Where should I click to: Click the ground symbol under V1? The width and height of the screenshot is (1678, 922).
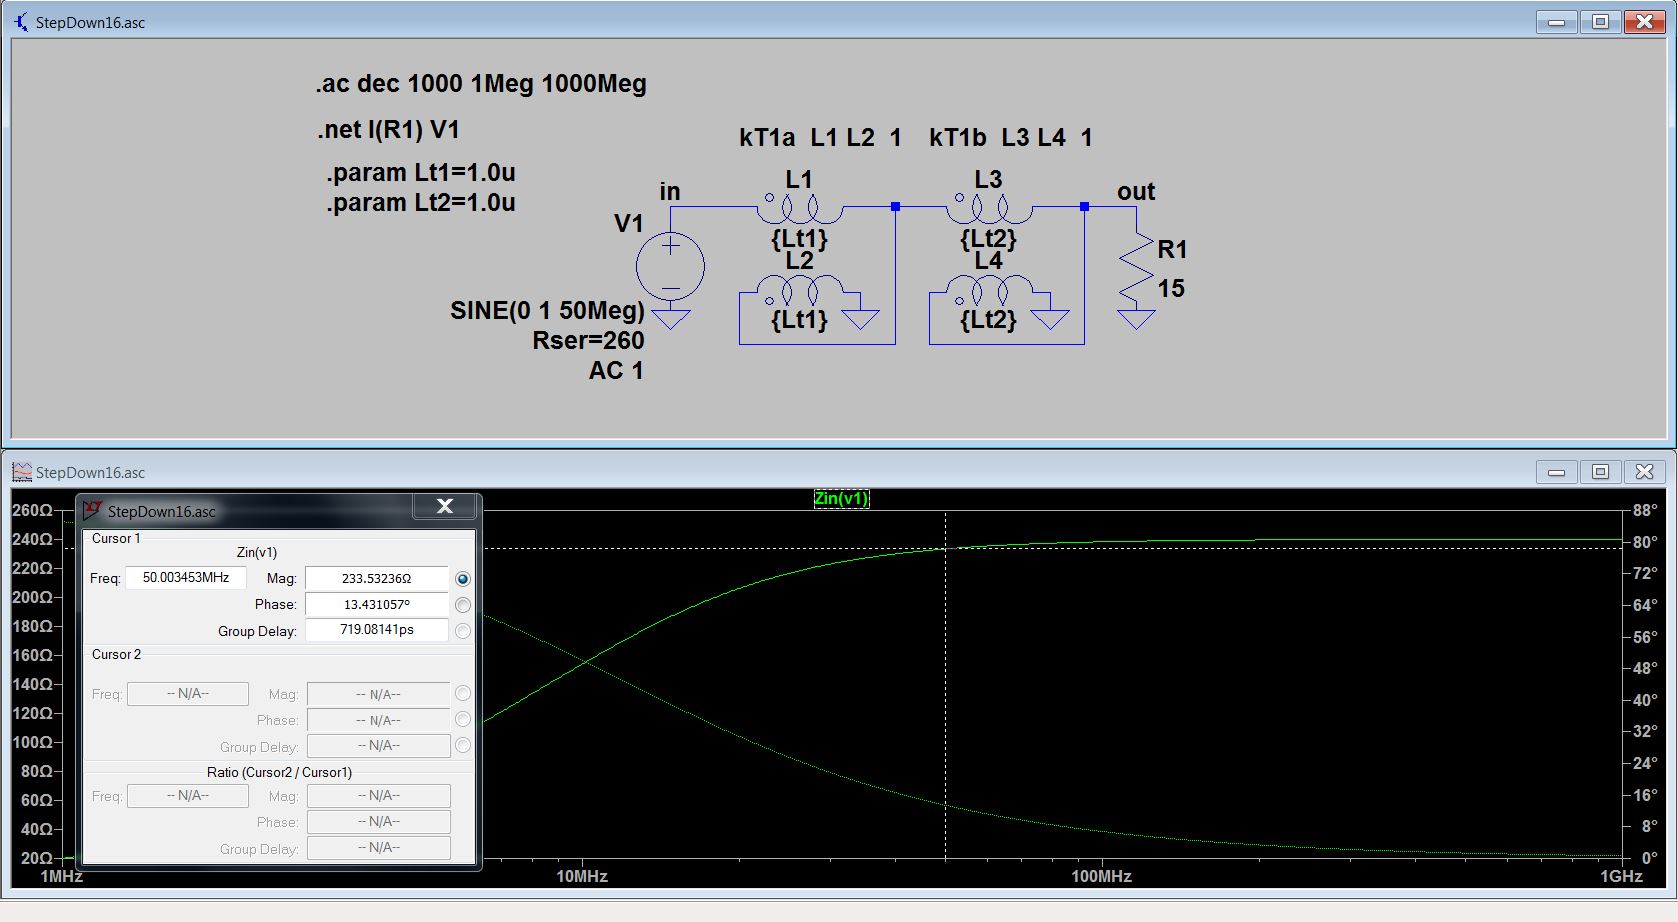pos(670,319)
